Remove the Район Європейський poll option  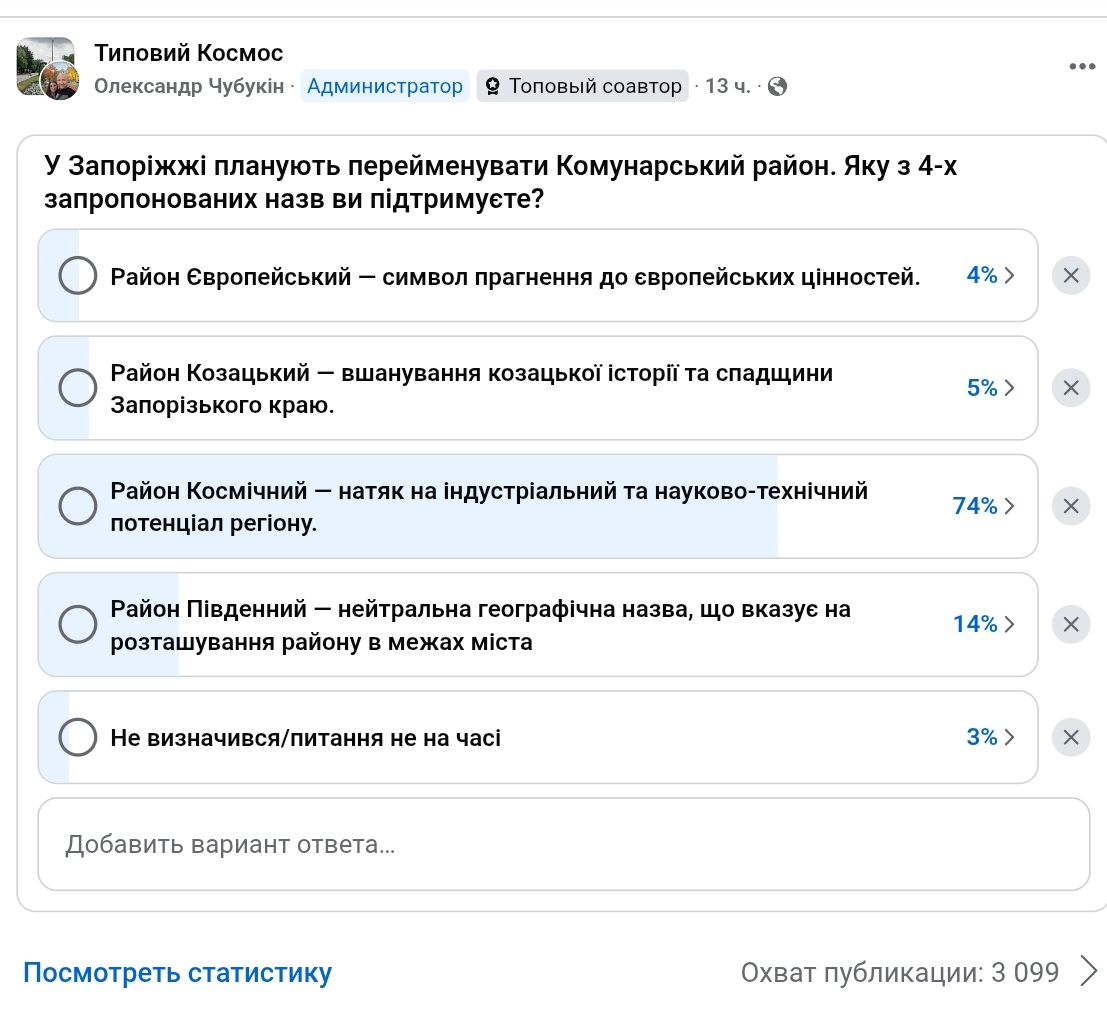1070,276
